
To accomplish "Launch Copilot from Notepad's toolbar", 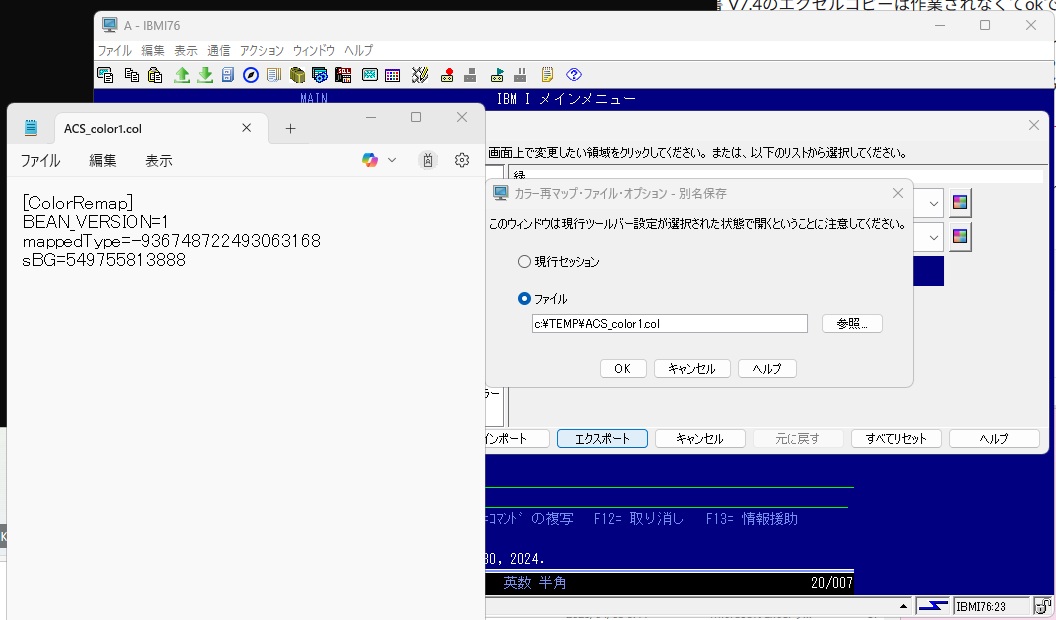I will coord(370,159).
